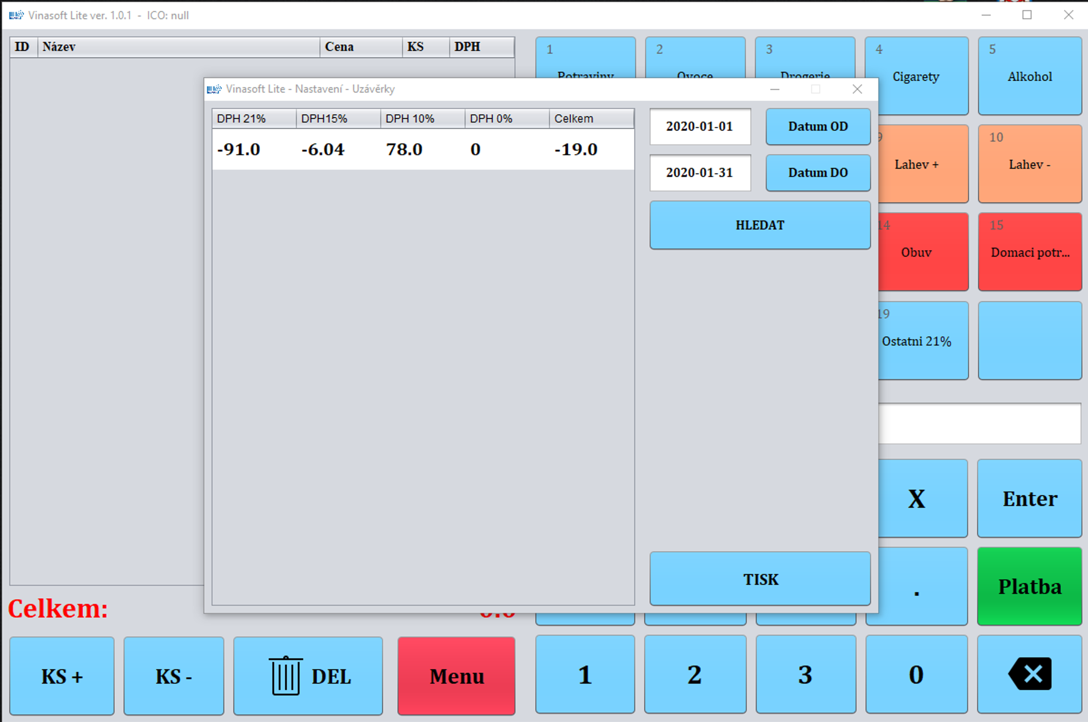Click the 2020-01-01 start date field

[700, 126]
